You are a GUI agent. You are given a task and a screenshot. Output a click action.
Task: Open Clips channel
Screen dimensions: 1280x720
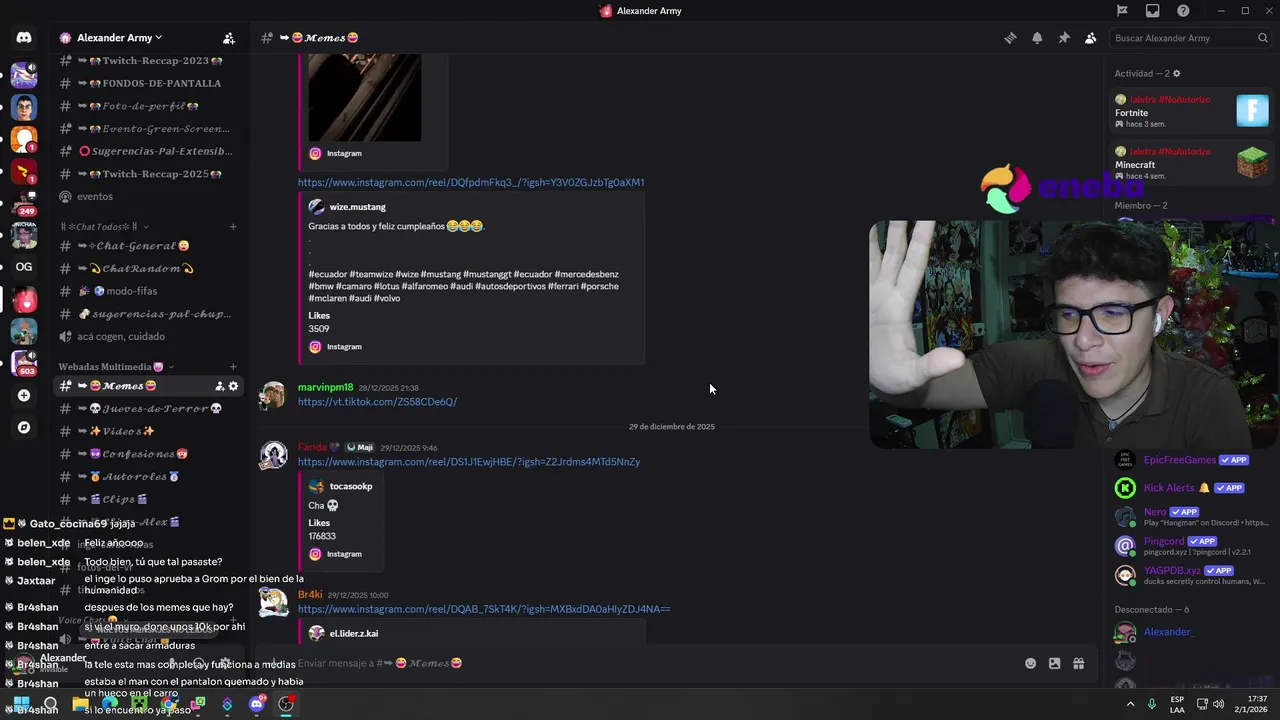[x=148, y=499]
